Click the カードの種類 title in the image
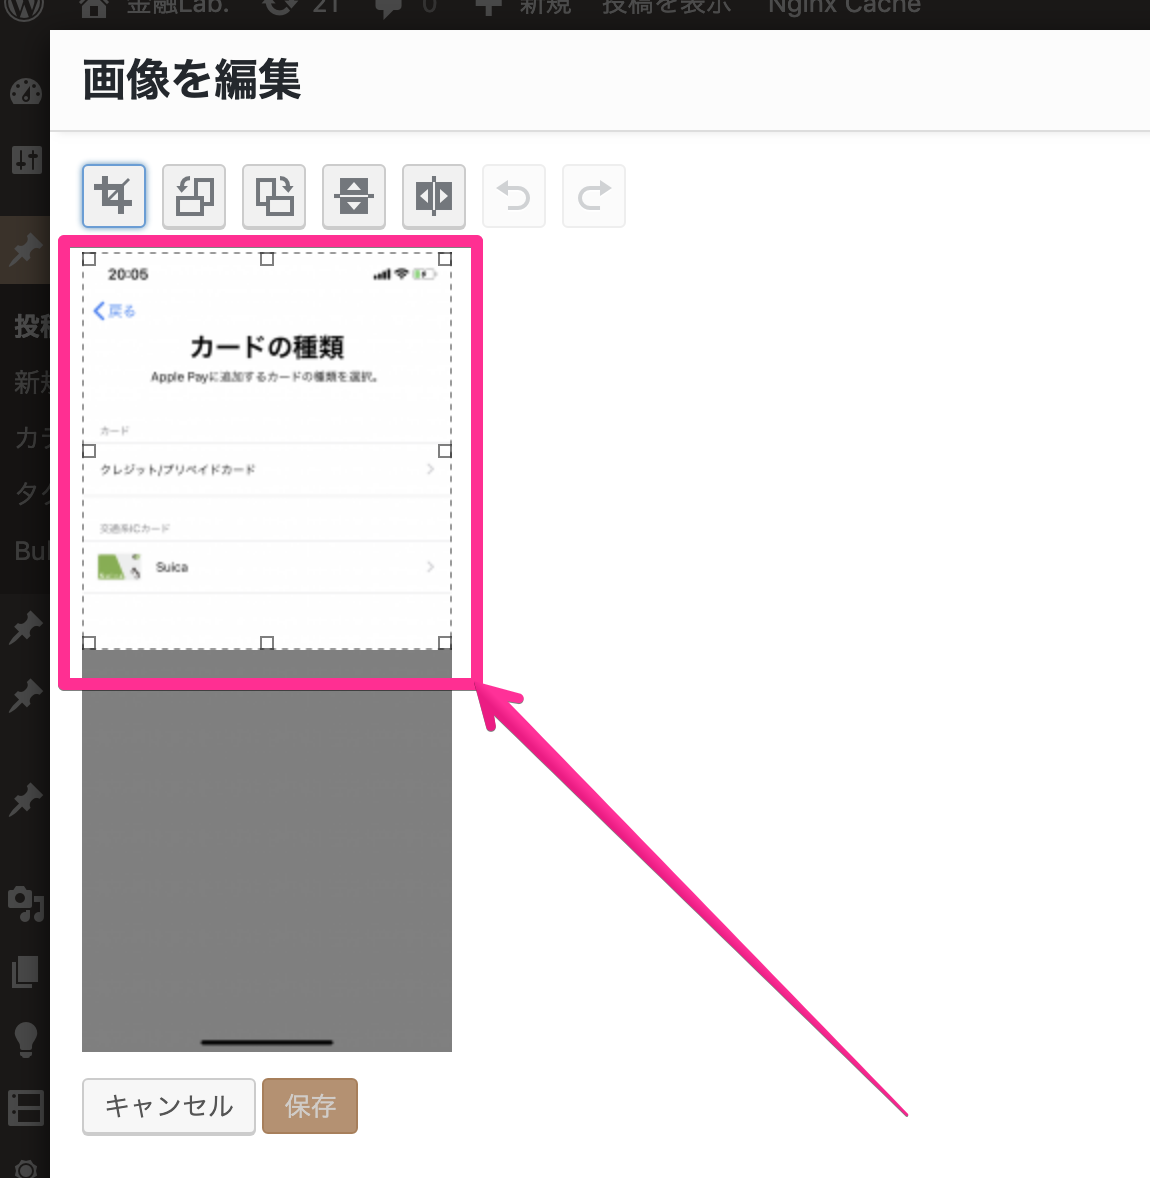This screenshot has width=1150, height=1178. click(x=267, y=347)
